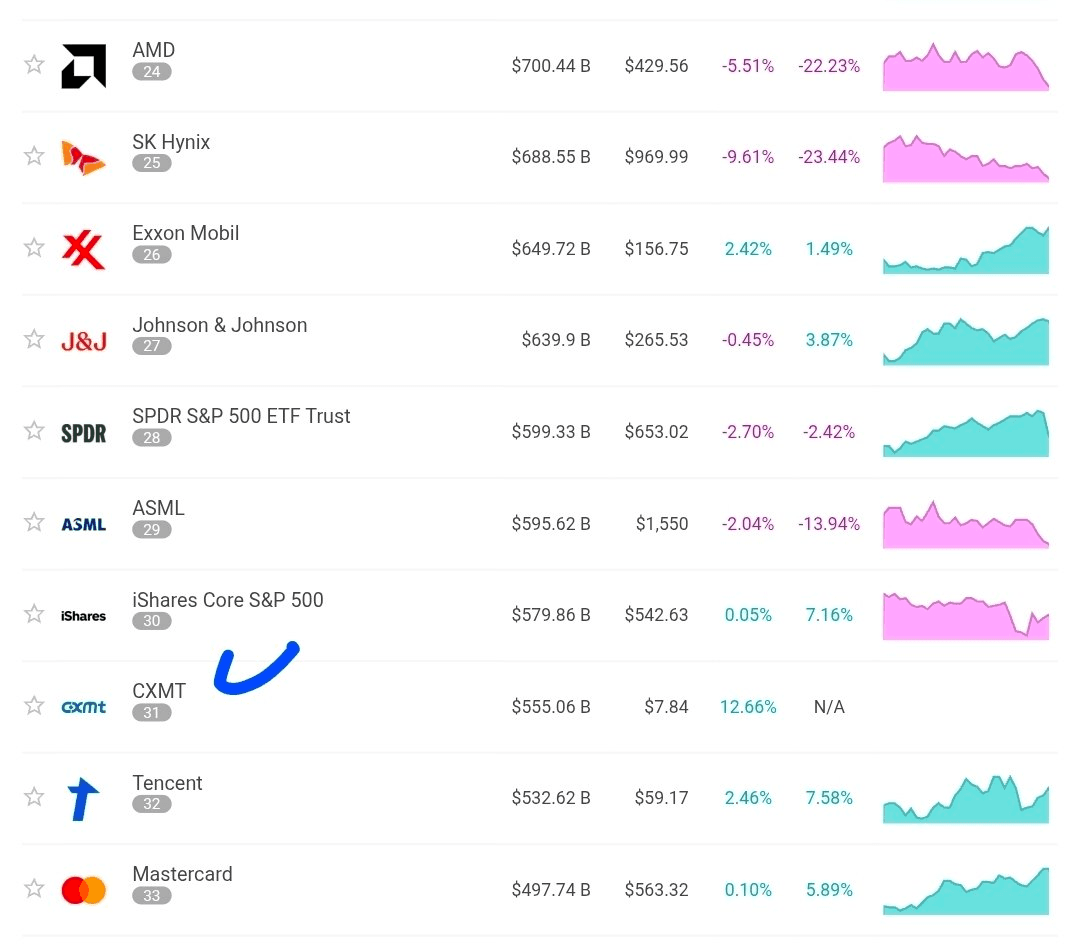Open the Tencent company name link
The image size is (1079, 944).
coord(167,782)
